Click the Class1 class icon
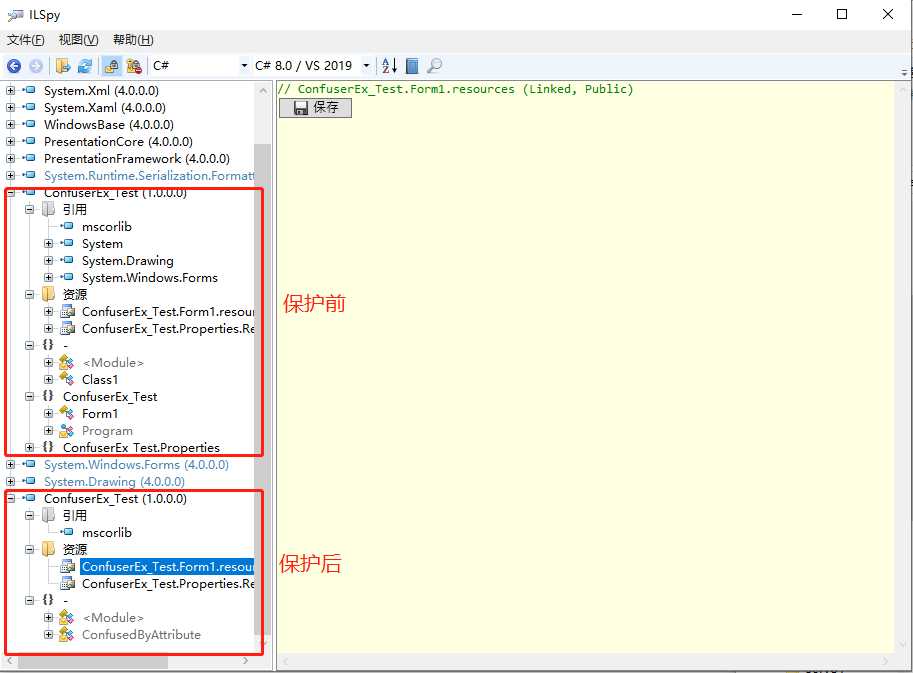 click(x=67, y=380)
